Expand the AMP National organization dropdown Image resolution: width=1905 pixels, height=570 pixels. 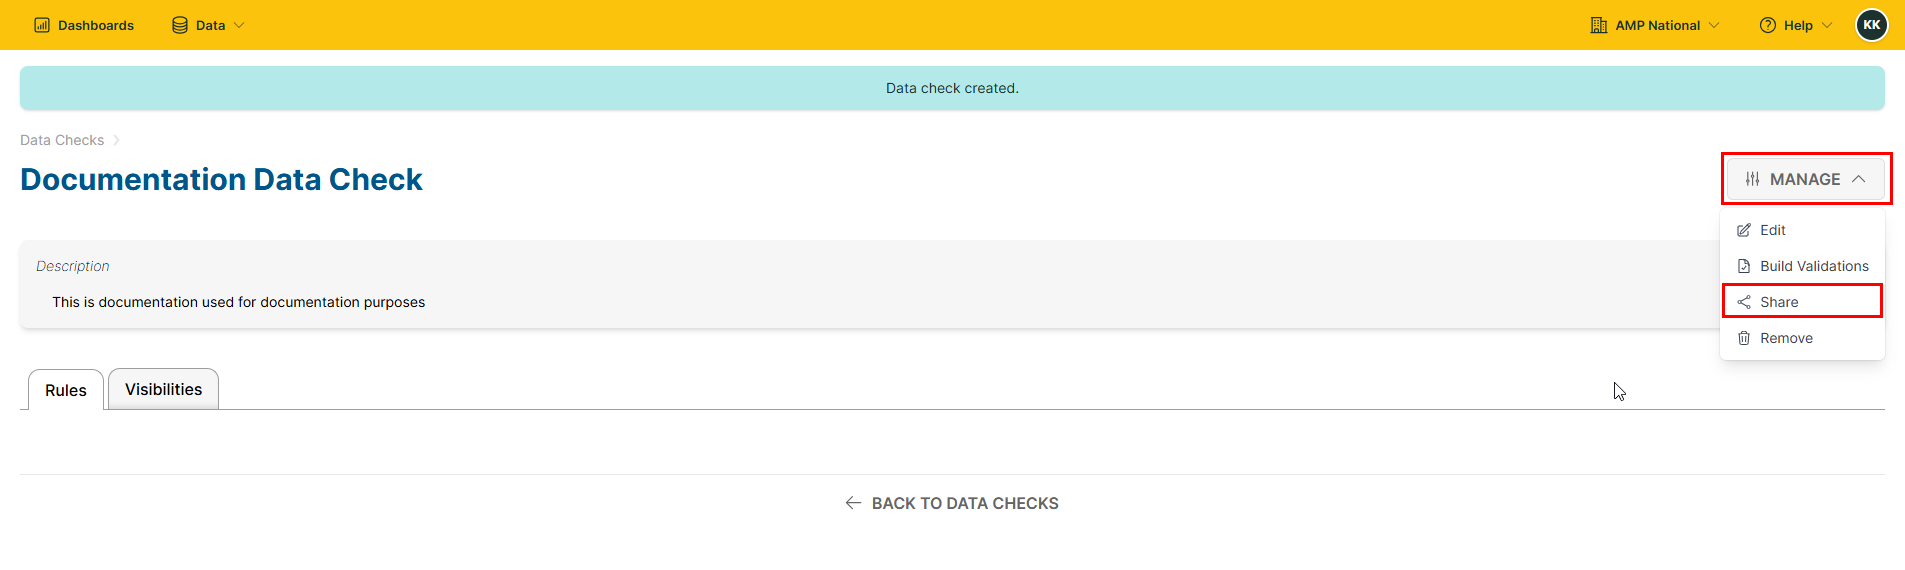pos(1655,25)
